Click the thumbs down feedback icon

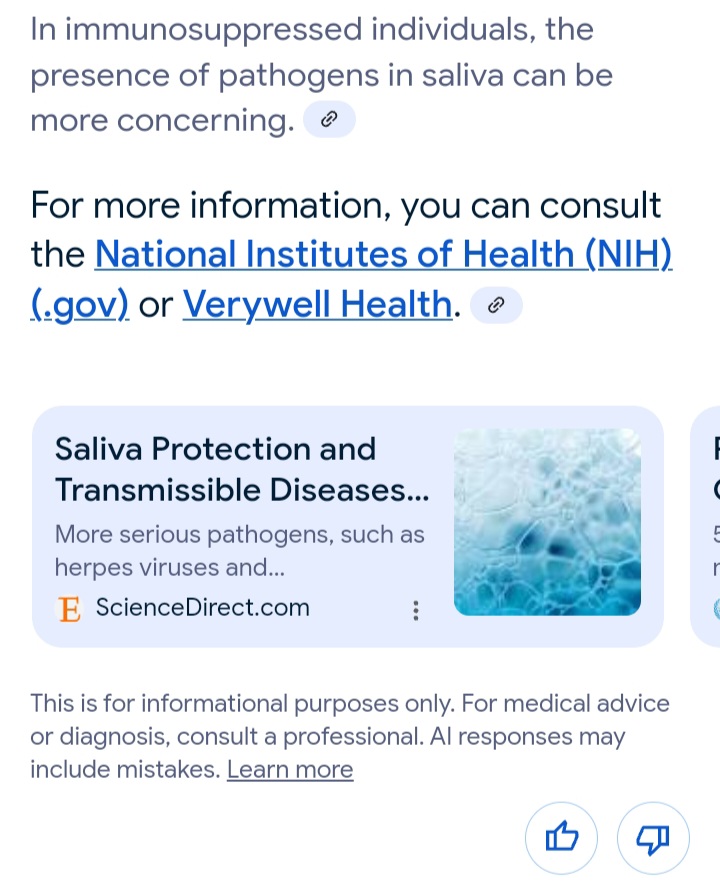(653, 838)
